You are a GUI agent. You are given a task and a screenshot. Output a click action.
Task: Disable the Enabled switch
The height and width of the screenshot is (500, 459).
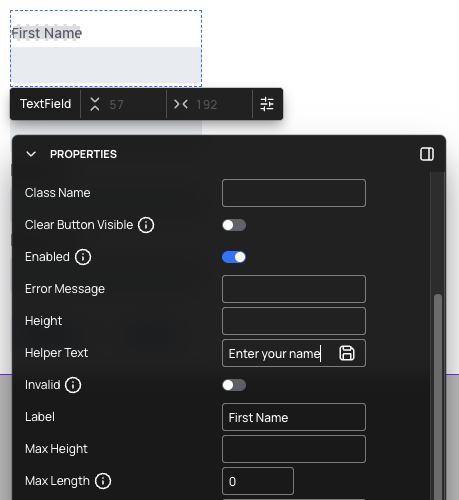[234, 257]
